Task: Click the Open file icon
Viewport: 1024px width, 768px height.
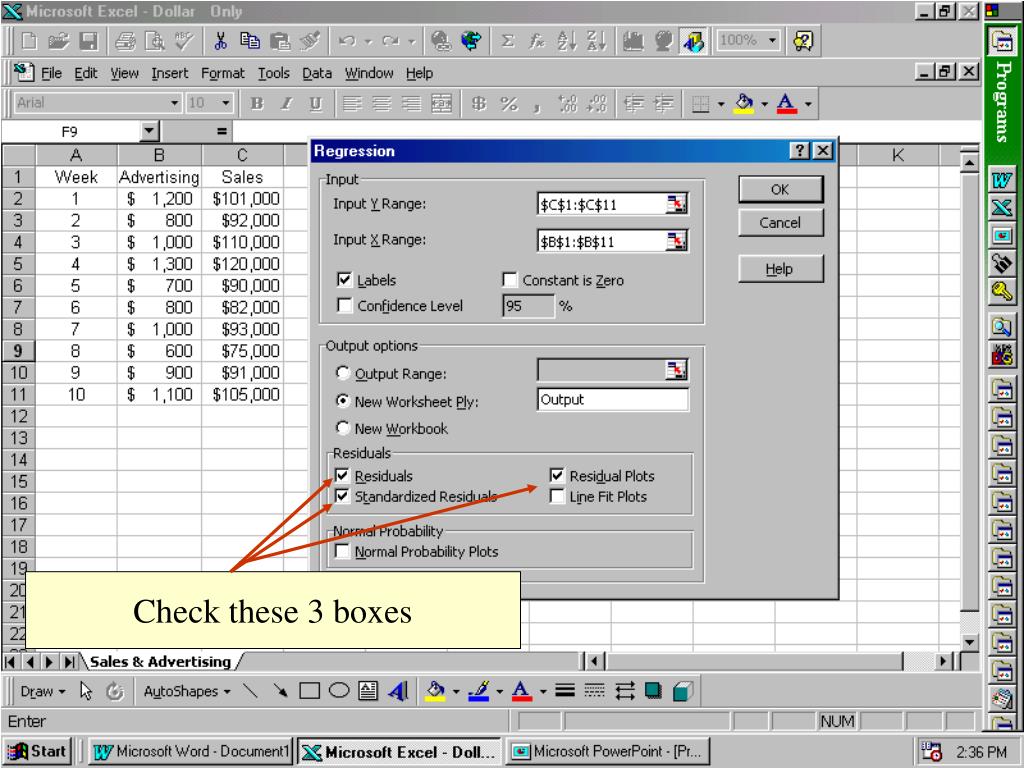Action: 59,41
